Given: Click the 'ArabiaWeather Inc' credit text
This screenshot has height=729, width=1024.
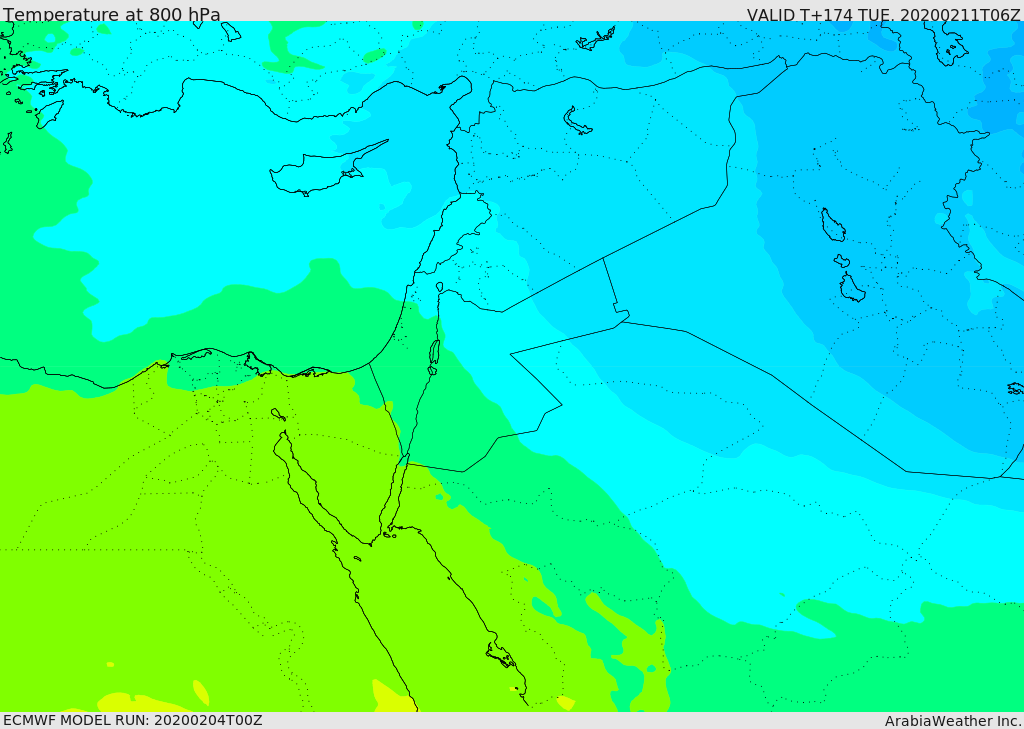Looking at the screenshot, I should (952, 721).
